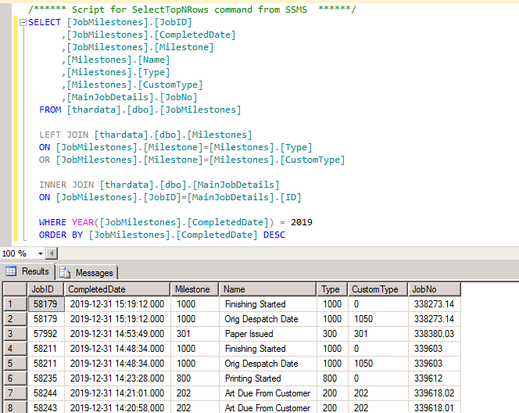This screenshot has height=413, width=519.
Task: Click Art Due From Customer in row 7
Action: pyautogui.click(x=268, y=393)
